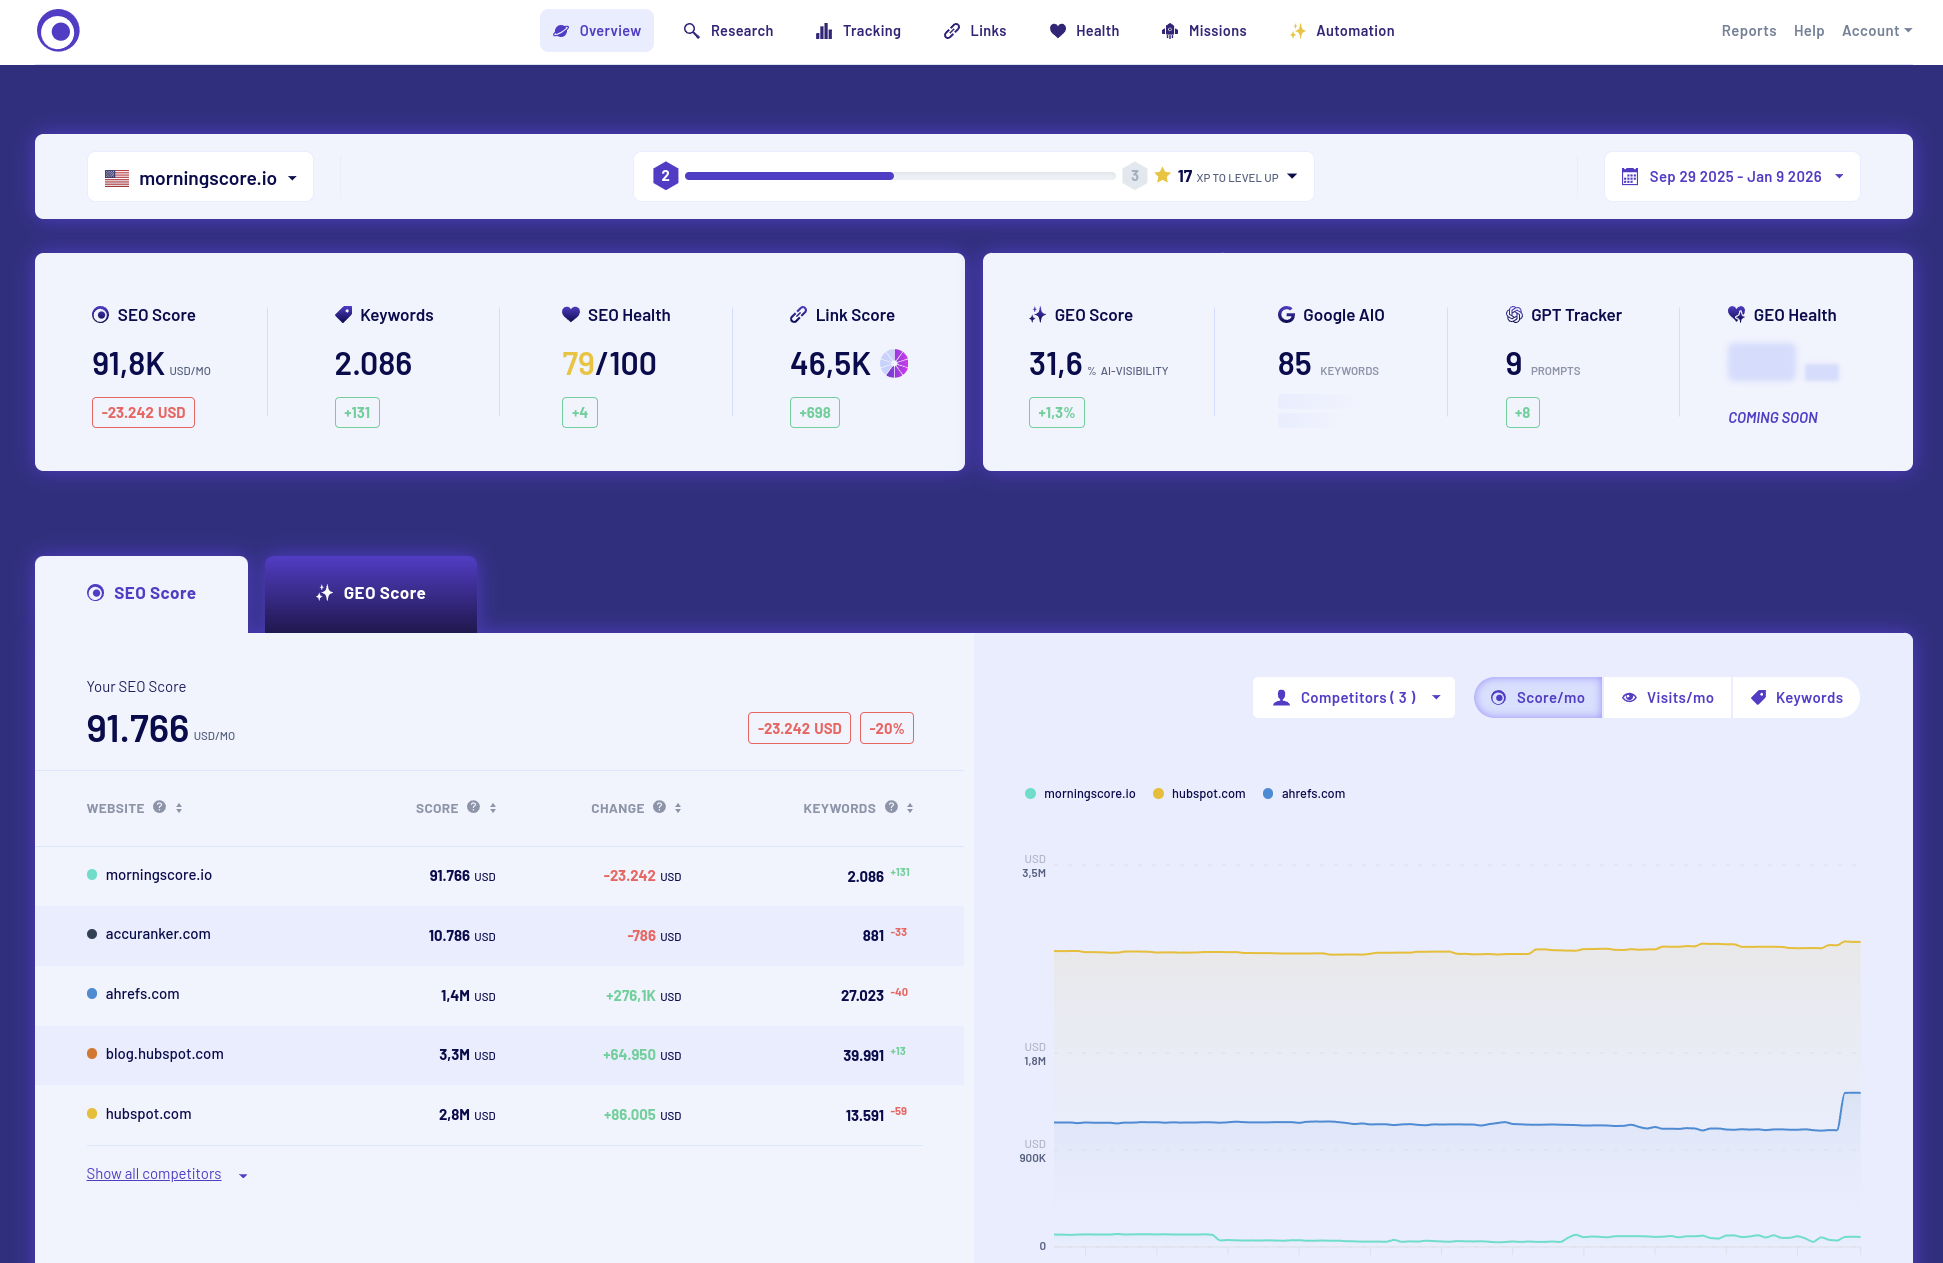Click the Morningscore logo icon
This screenshot has height=1263, width=1943.
point(58,31)
